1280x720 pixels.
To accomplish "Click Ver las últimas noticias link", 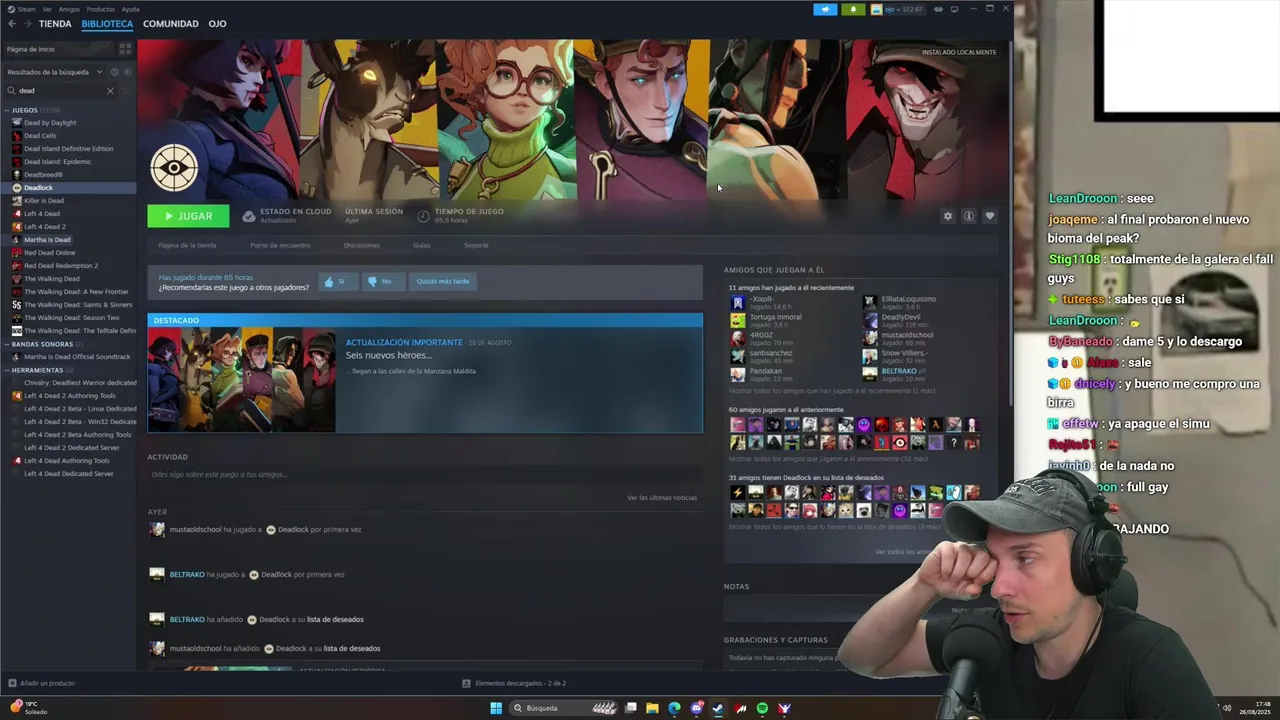I will click(x=662, y=498).
